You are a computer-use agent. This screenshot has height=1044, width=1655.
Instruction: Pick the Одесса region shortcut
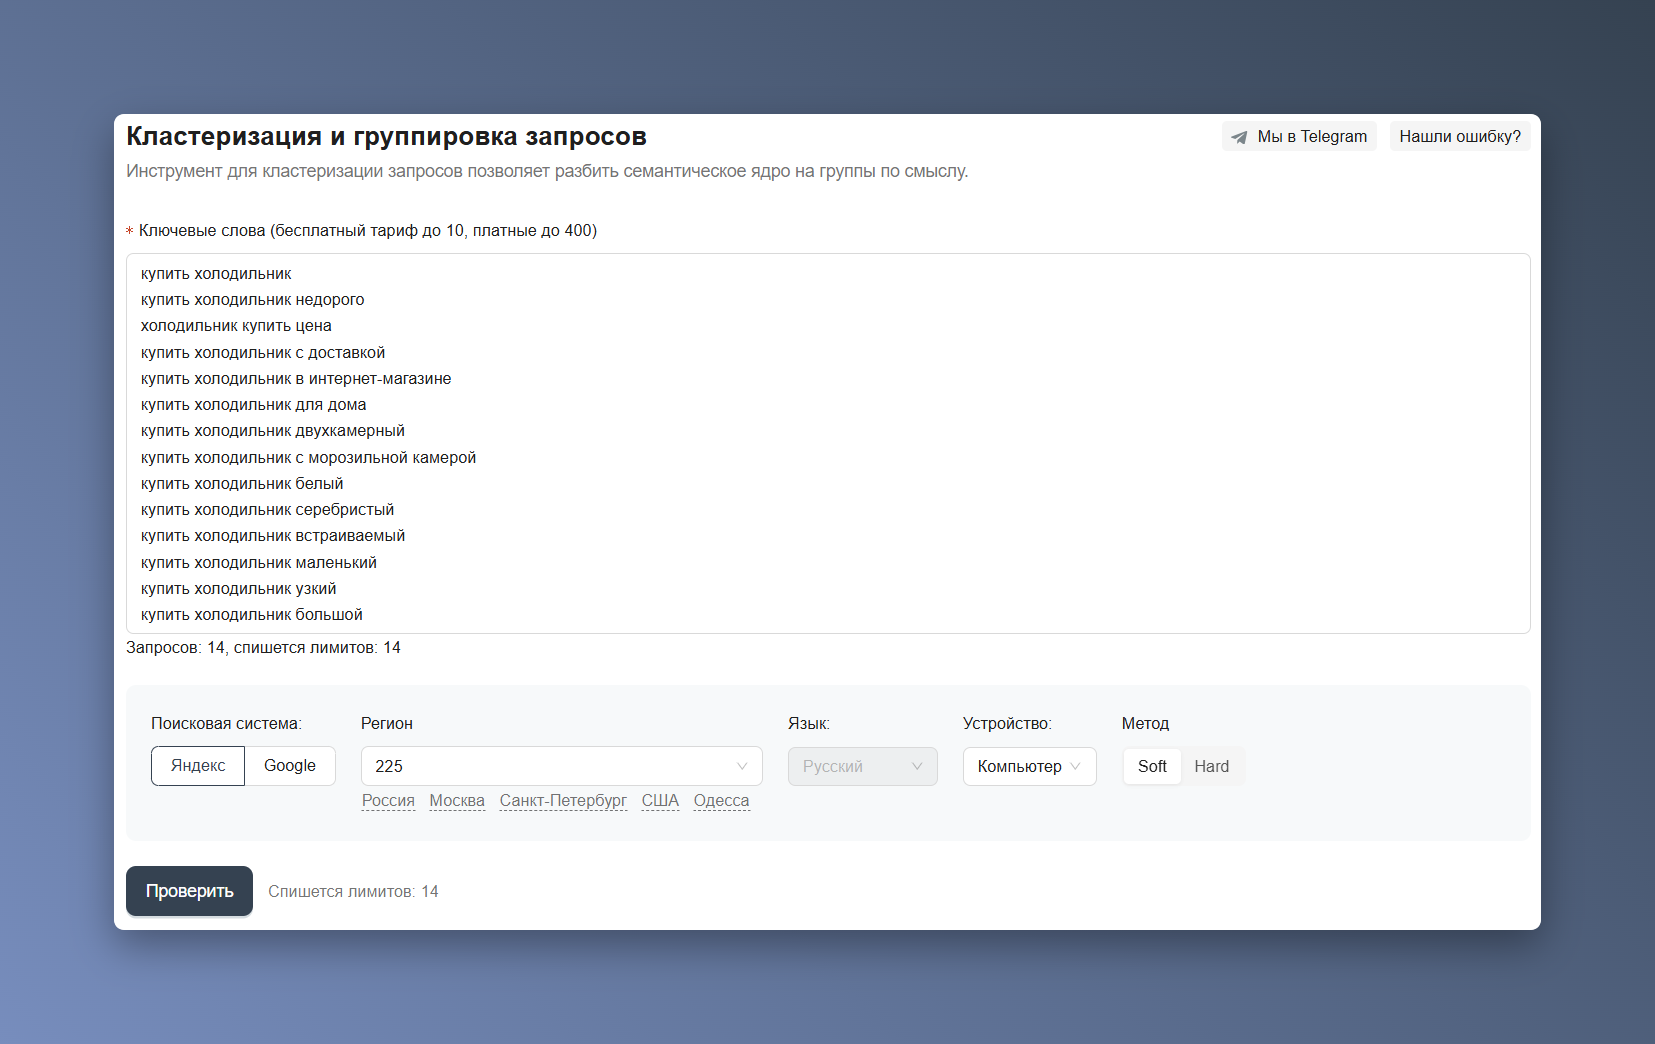point(721,801)
